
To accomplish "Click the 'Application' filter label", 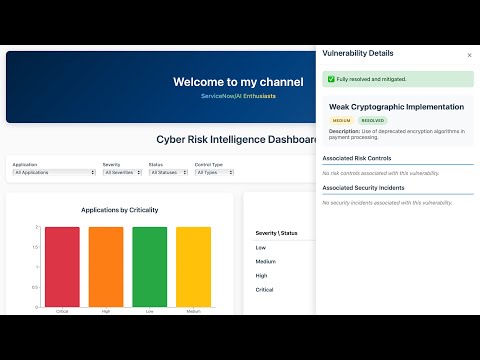I will pos(25,165).
